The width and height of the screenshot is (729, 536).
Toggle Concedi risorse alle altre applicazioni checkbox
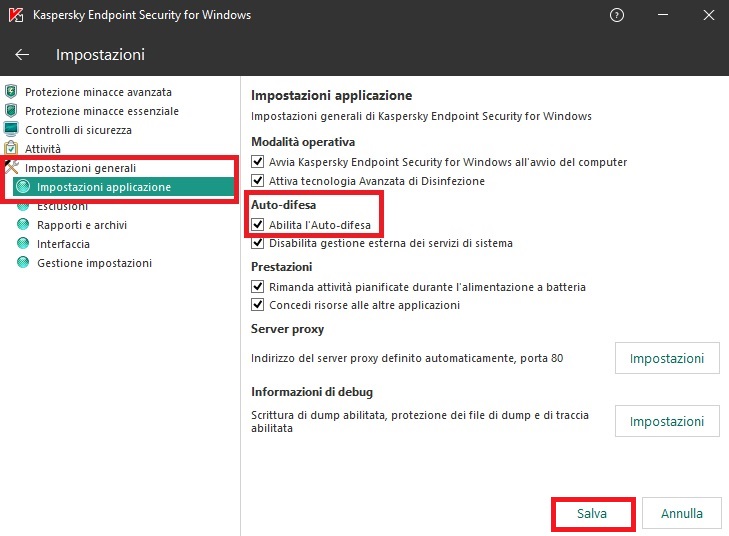(258, 305)
